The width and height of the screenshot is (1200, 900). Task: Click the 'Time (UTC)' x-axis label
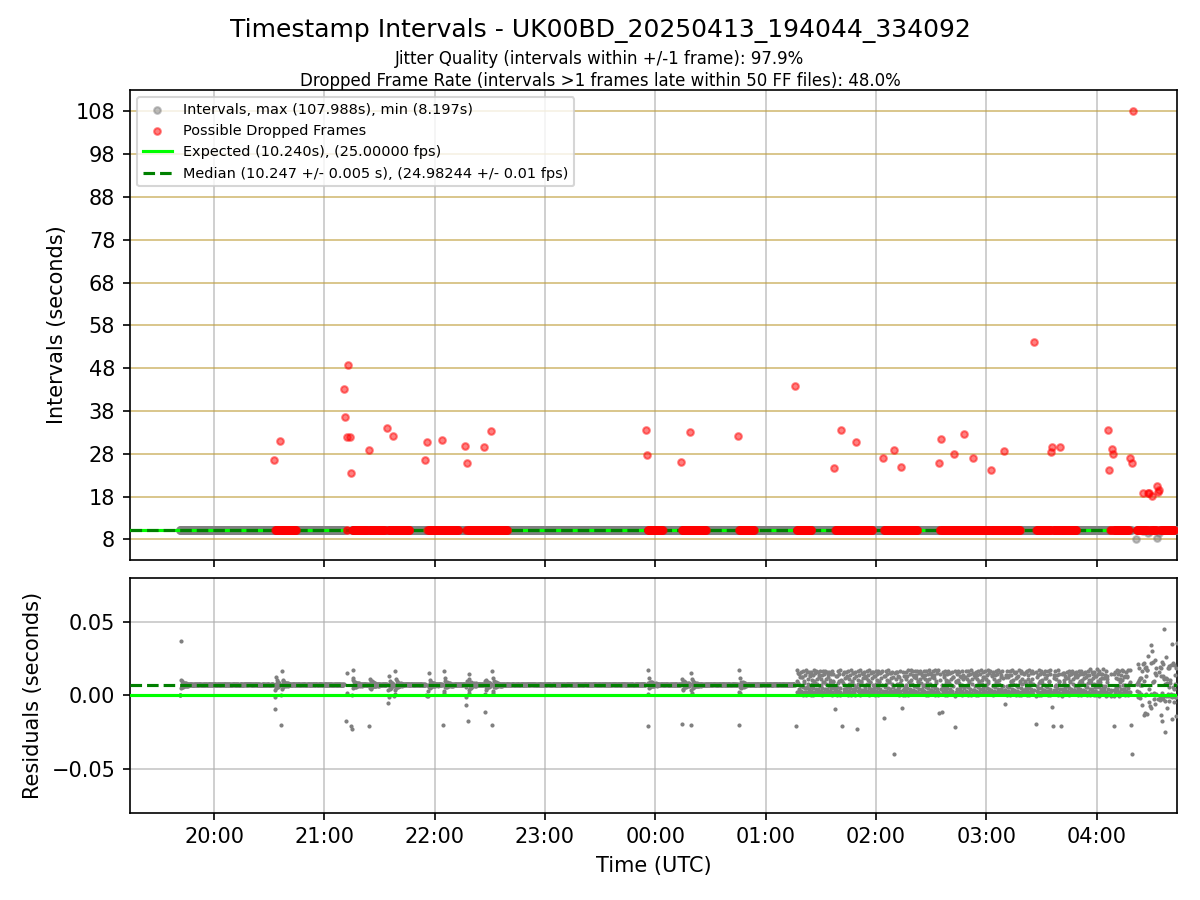654,865
